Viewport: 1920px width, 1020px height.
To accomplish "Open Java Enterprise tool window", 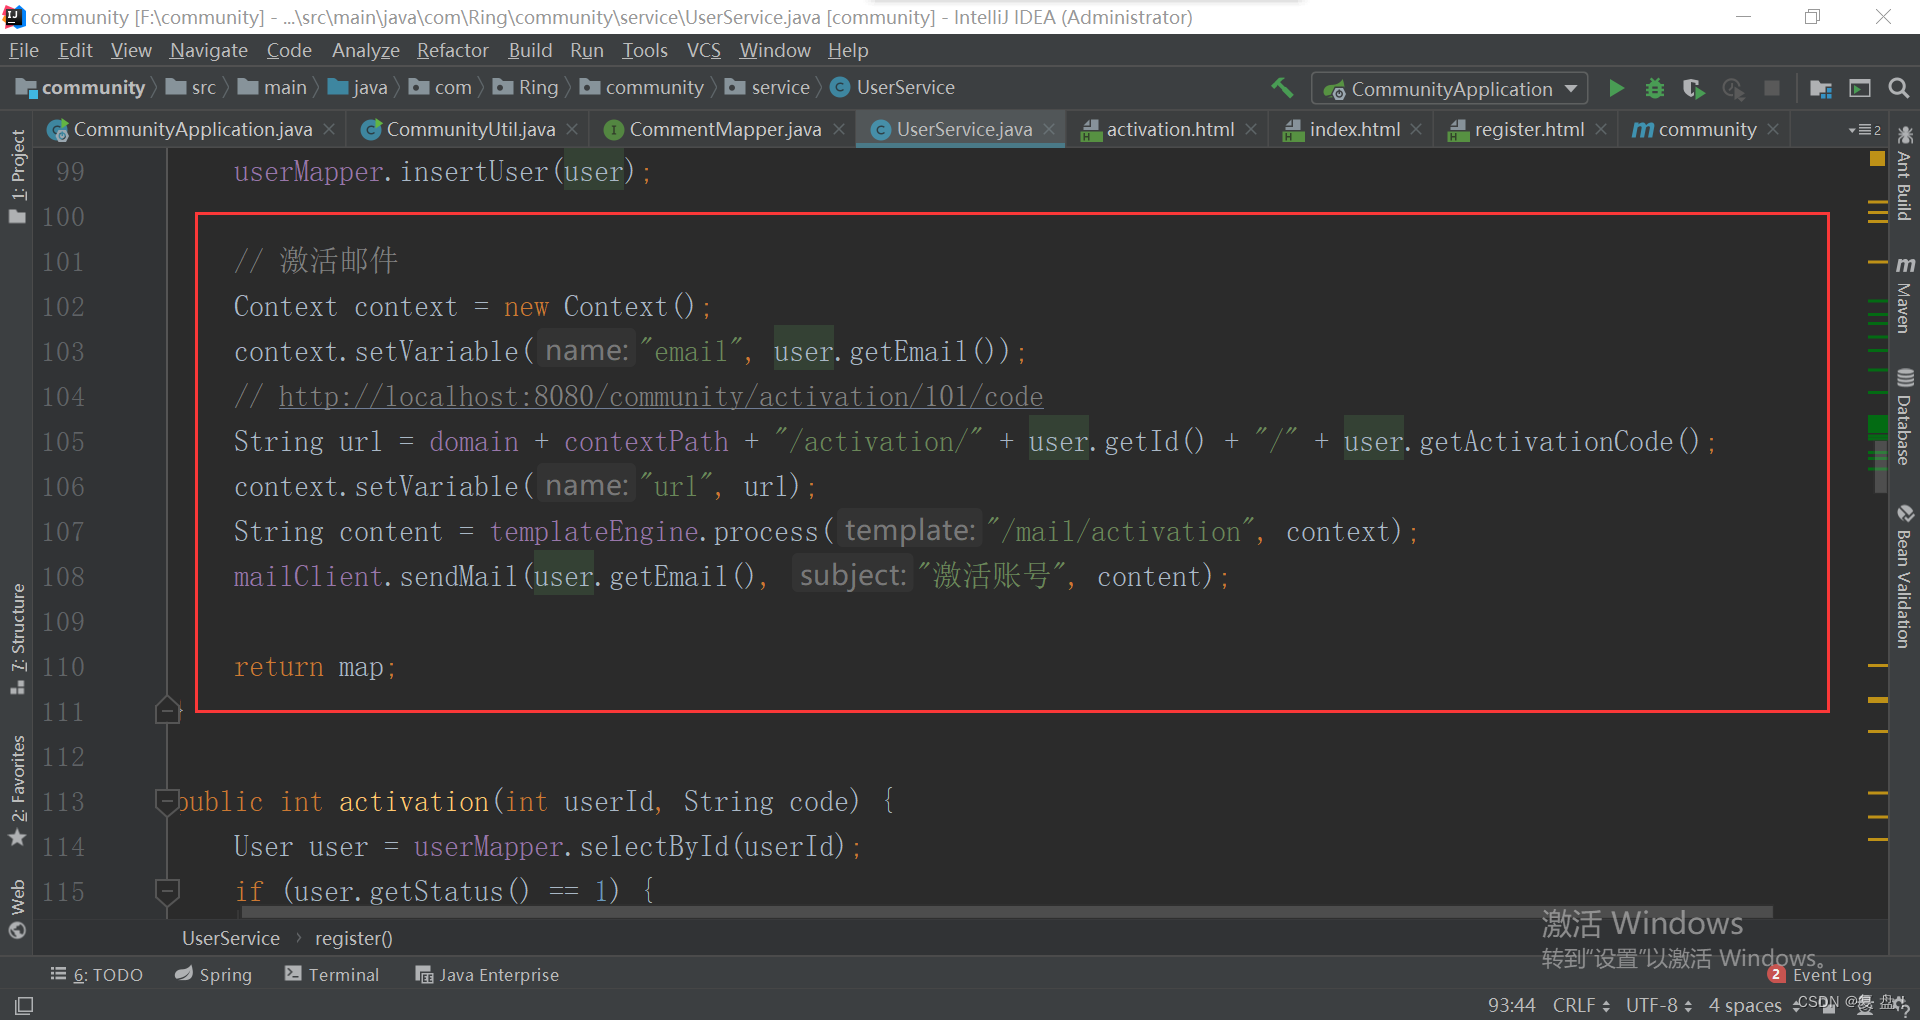I will click(x=487, y=974).
